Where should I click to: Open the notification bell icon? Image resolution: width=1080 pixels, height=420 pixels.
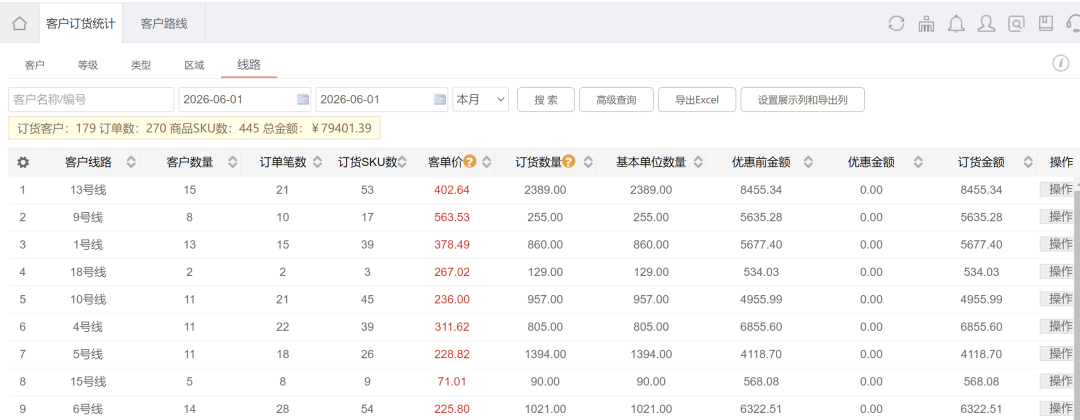(956, 23)
